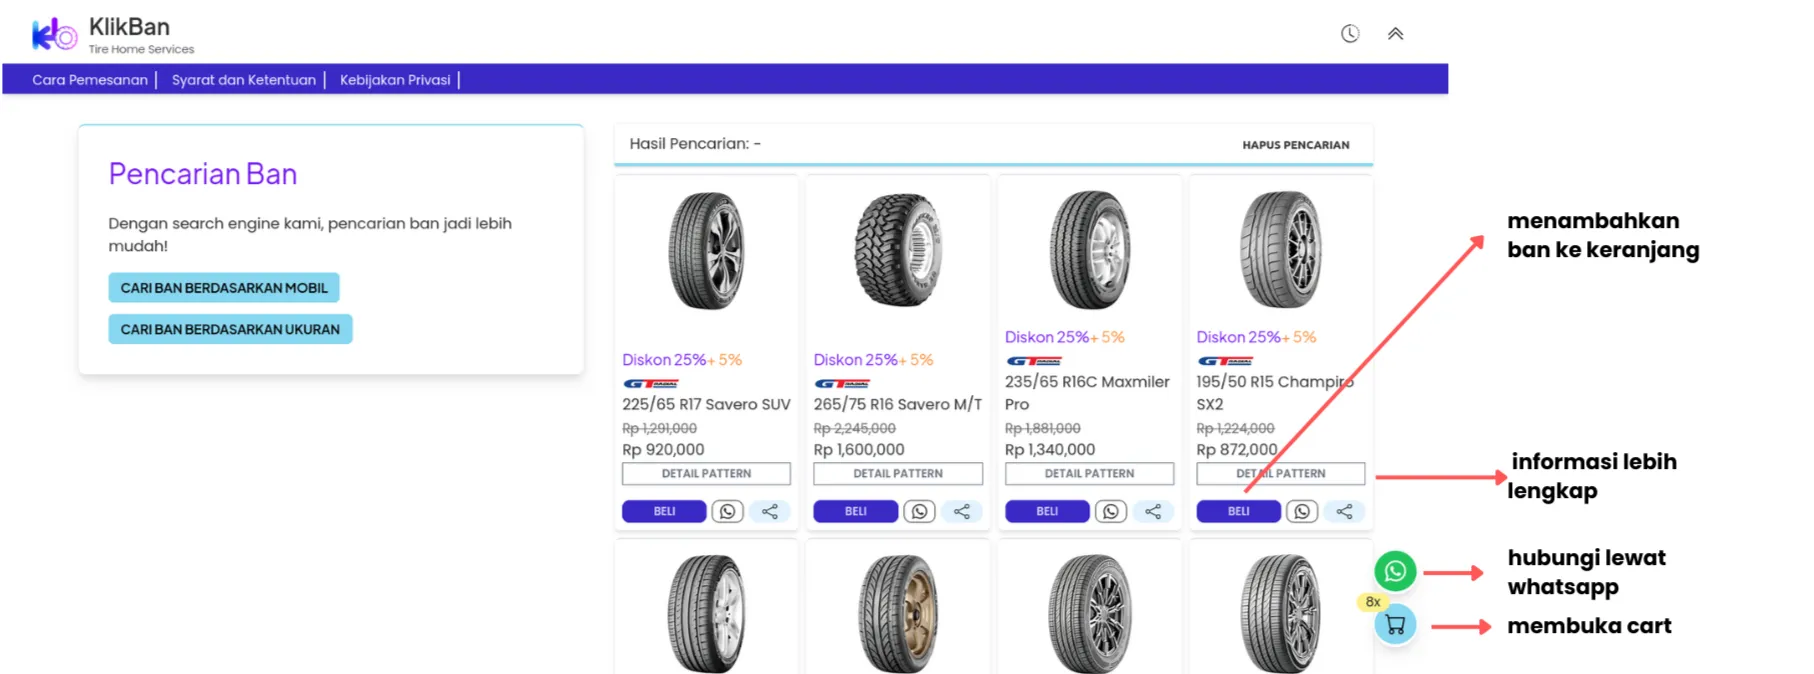Open Cara Pemesanan menu item
Screen dimensions: 1814x674
click(x=90, y=80)
